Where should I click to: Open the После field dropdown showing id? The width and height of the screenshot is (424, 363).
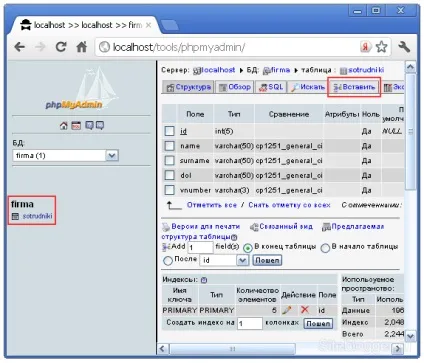click(x=224, y=260)
